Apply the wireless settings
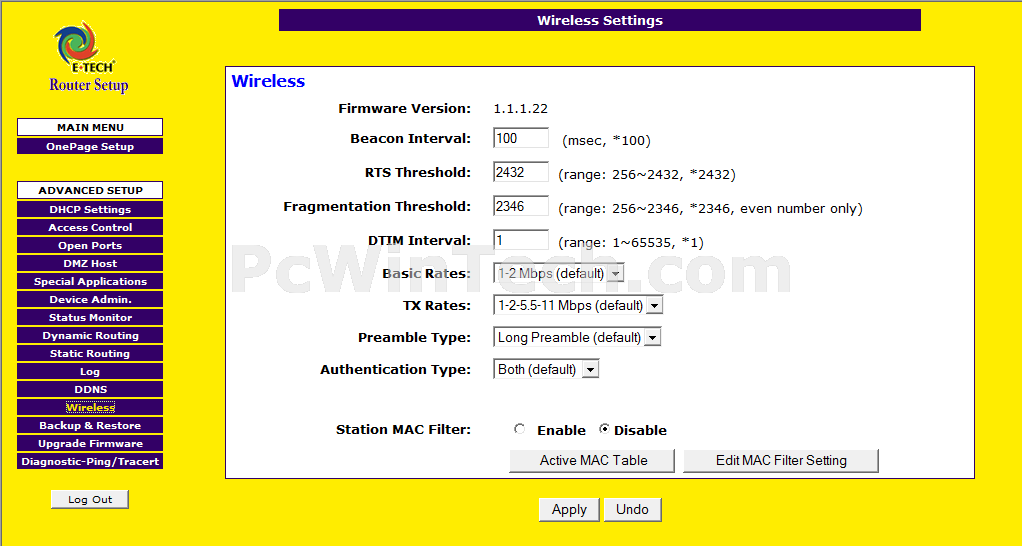1022x546 pixels. click(569, 510)
